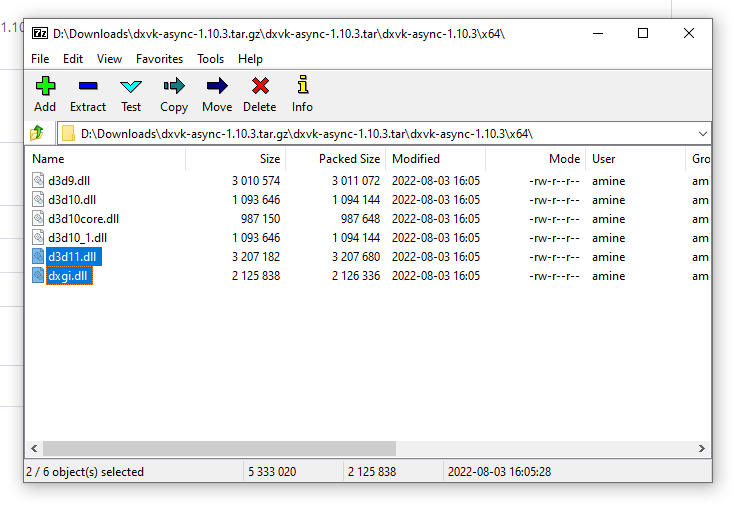
Task: Select the d3d10core.dll file
Action: pos(83,219)
